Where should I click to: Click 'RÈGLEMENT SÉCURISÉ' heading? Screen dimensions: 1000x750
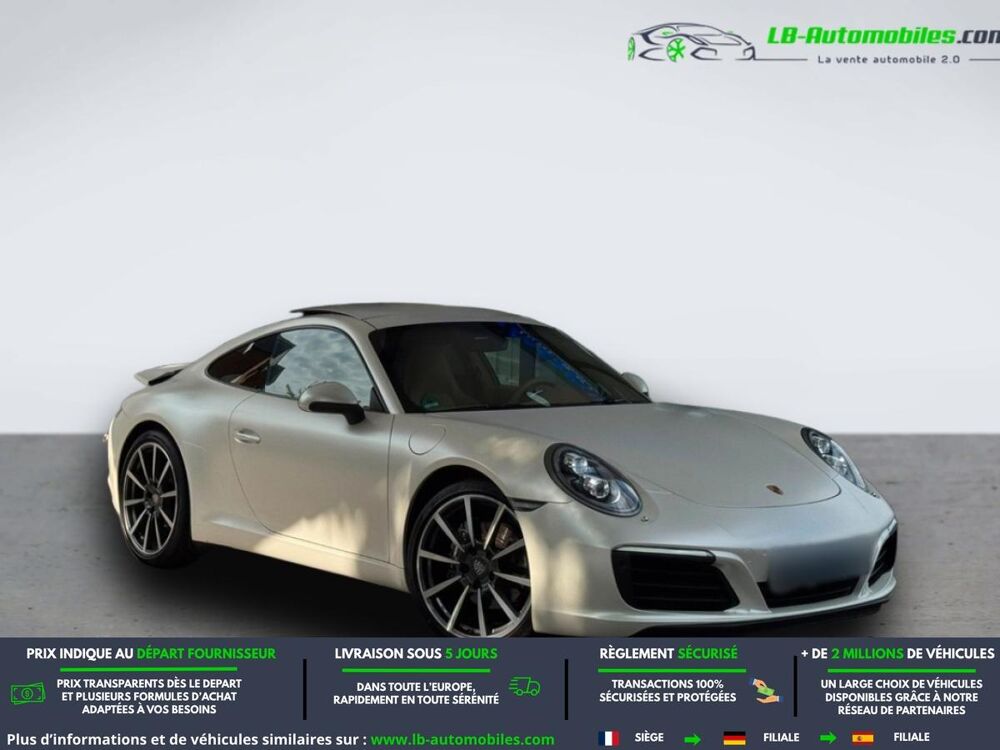tap(668, 654)
